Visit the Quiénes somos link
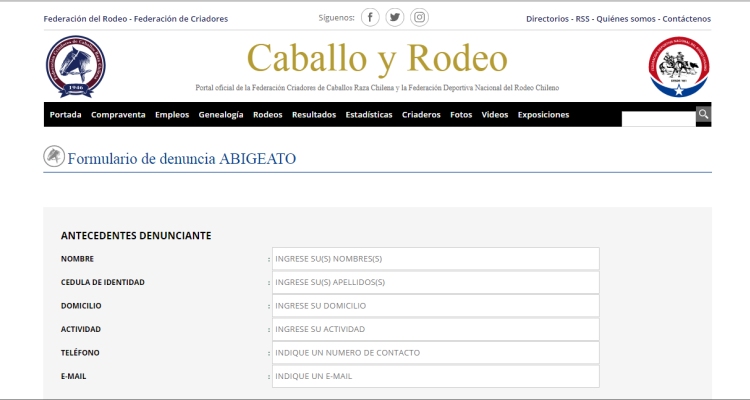This screenshot has width=750, height=400. click(x=626, y=19)
